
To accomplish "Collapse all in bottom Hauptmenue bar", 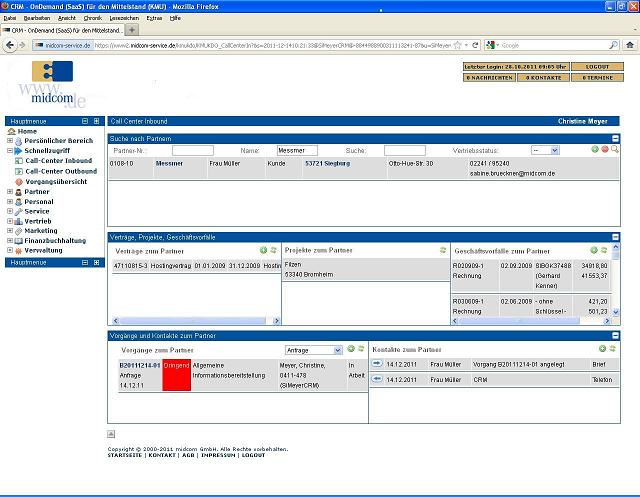I will tap(85, 262).
